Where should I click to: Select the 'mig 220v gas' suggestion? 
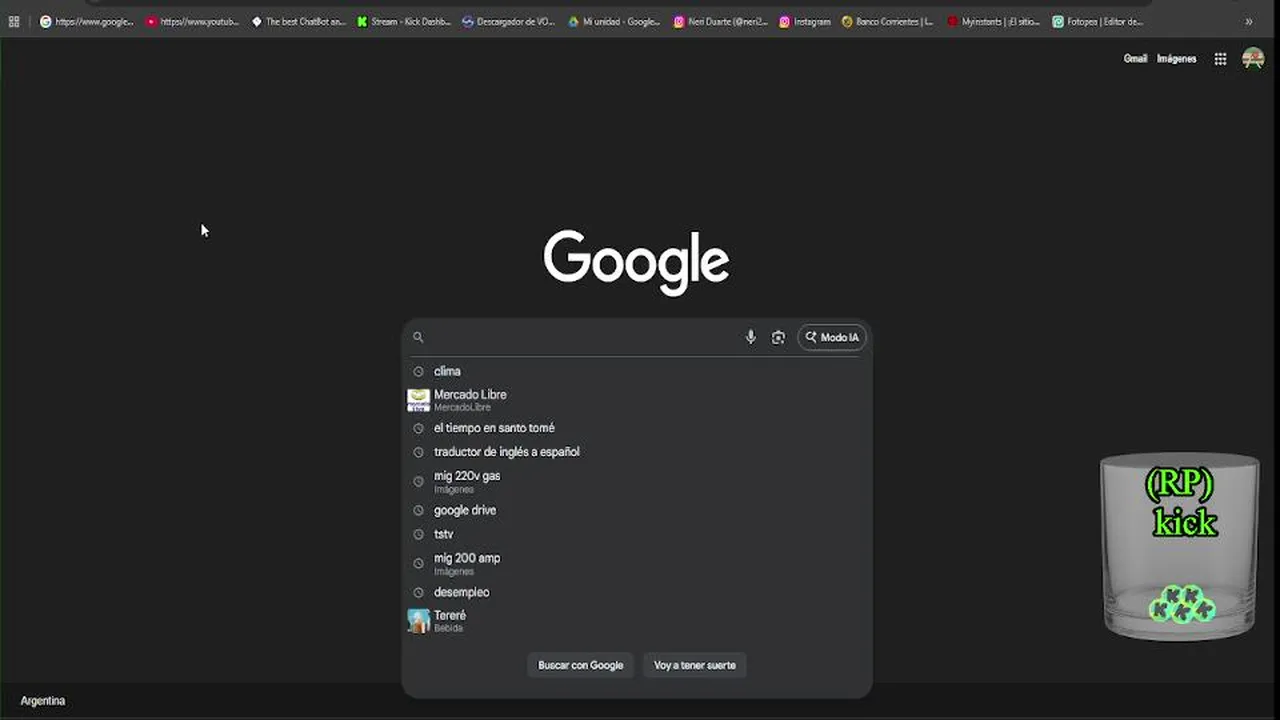[636, 481]
